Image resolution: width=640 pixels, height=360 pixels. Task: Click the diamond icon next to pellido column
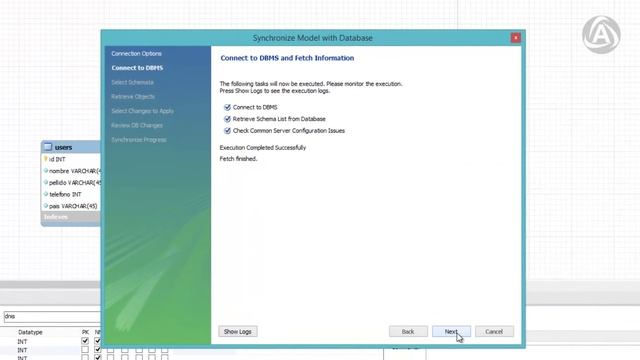coord(46,182)
